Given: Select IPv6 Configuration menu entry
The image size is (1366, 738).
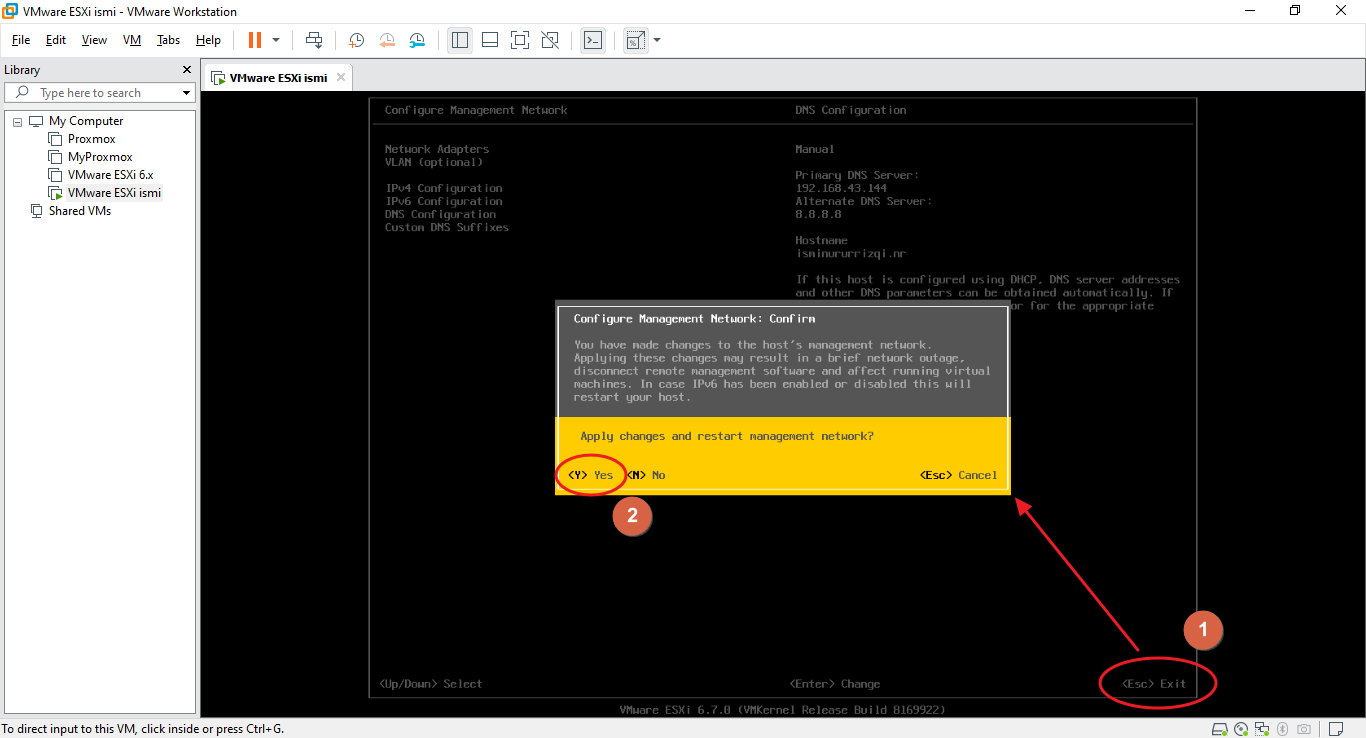Looking at the screenshot, I should [444, 201].
